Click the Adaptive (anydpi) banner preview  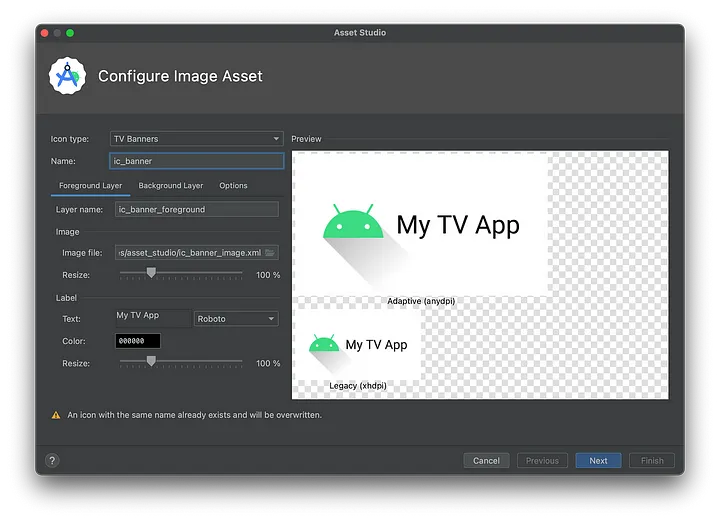point(421,224)
